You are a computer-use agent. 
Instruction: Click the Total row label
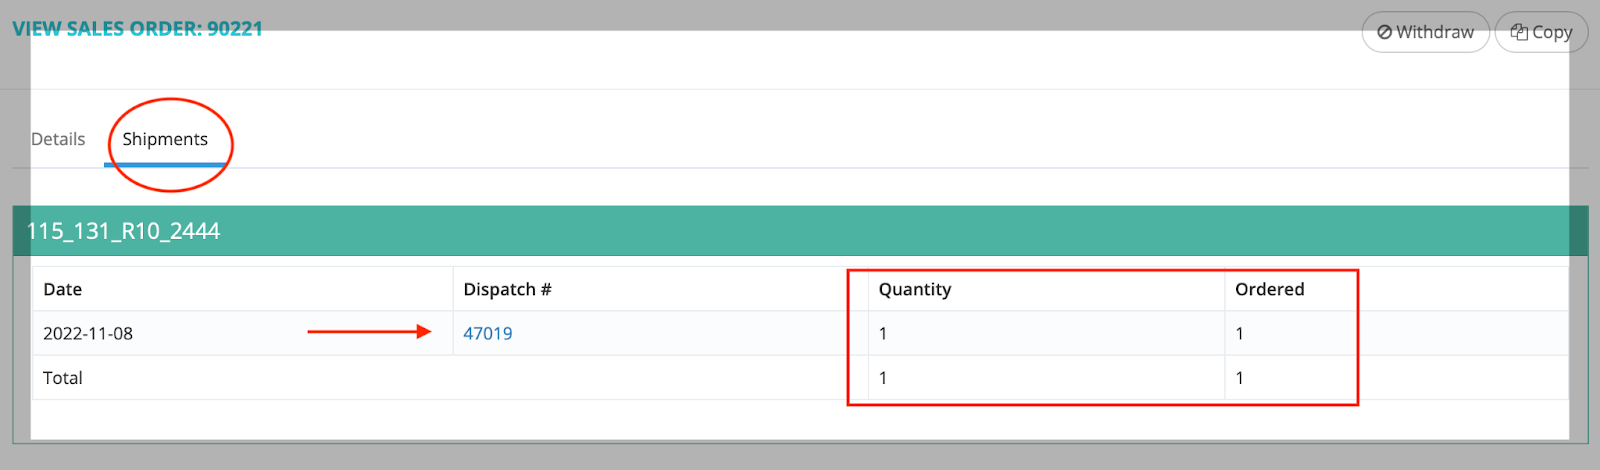(63, 378)
